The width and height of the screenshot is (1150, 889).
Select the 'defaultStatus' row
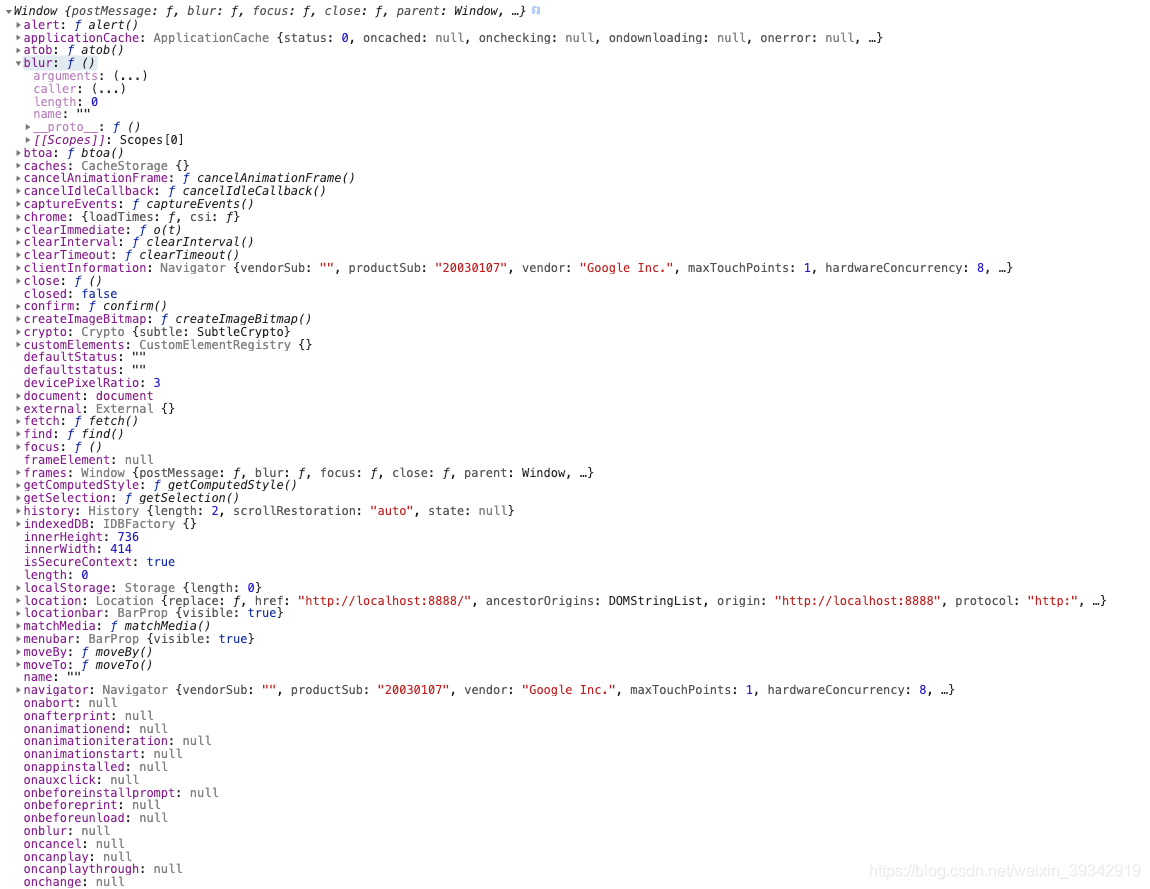click(85, 357)
